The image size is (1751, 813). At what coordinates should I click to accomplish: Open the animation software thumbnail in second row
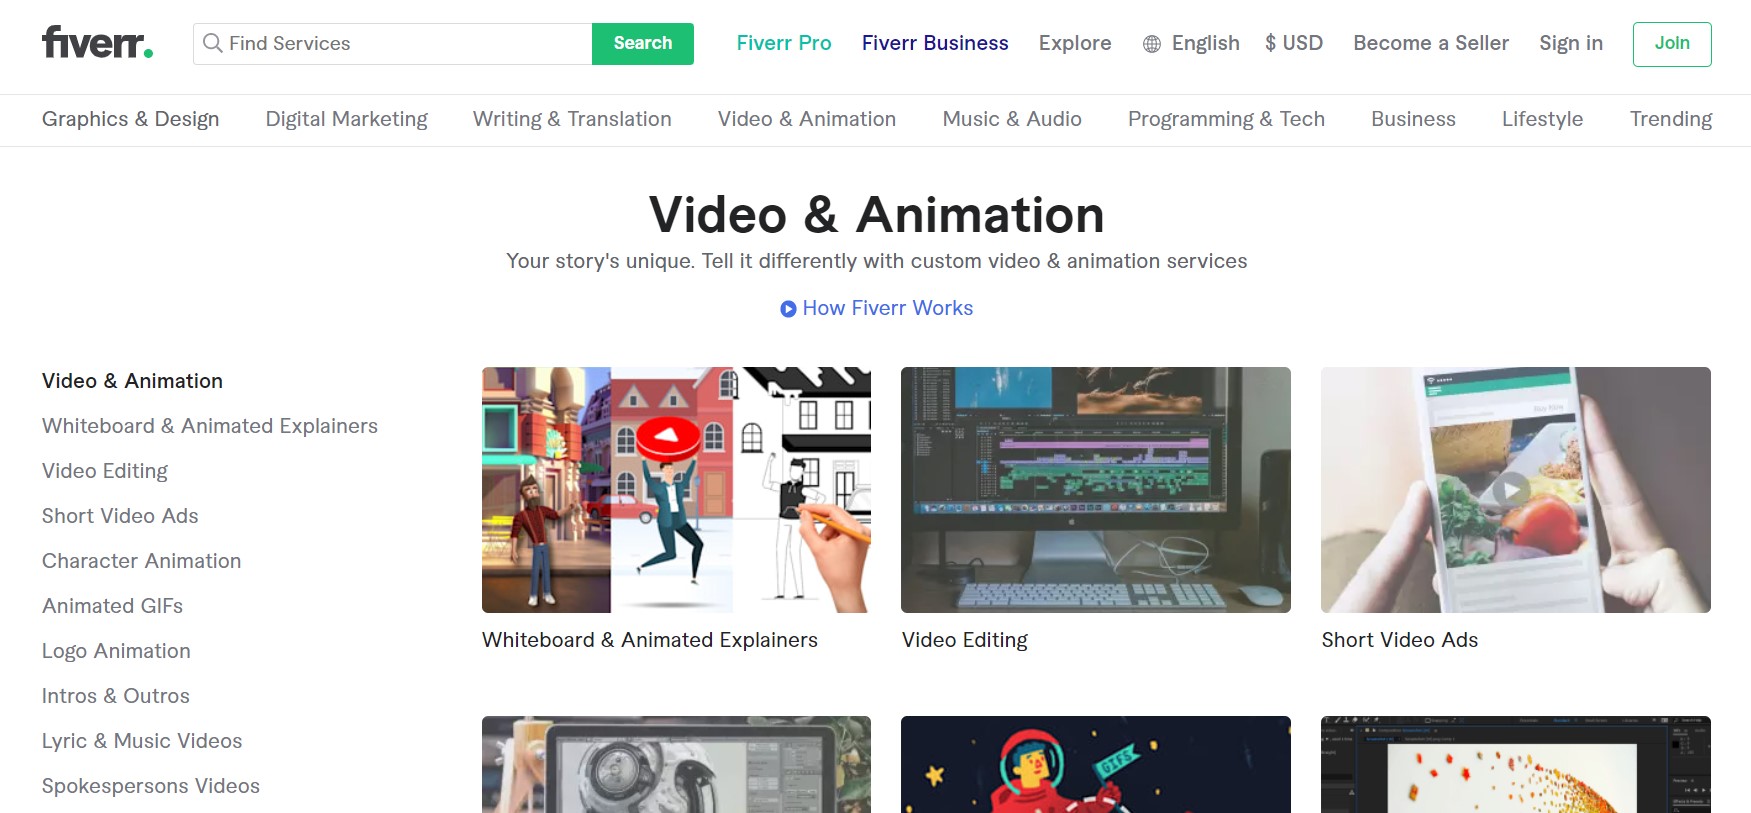pos(1516,765)
